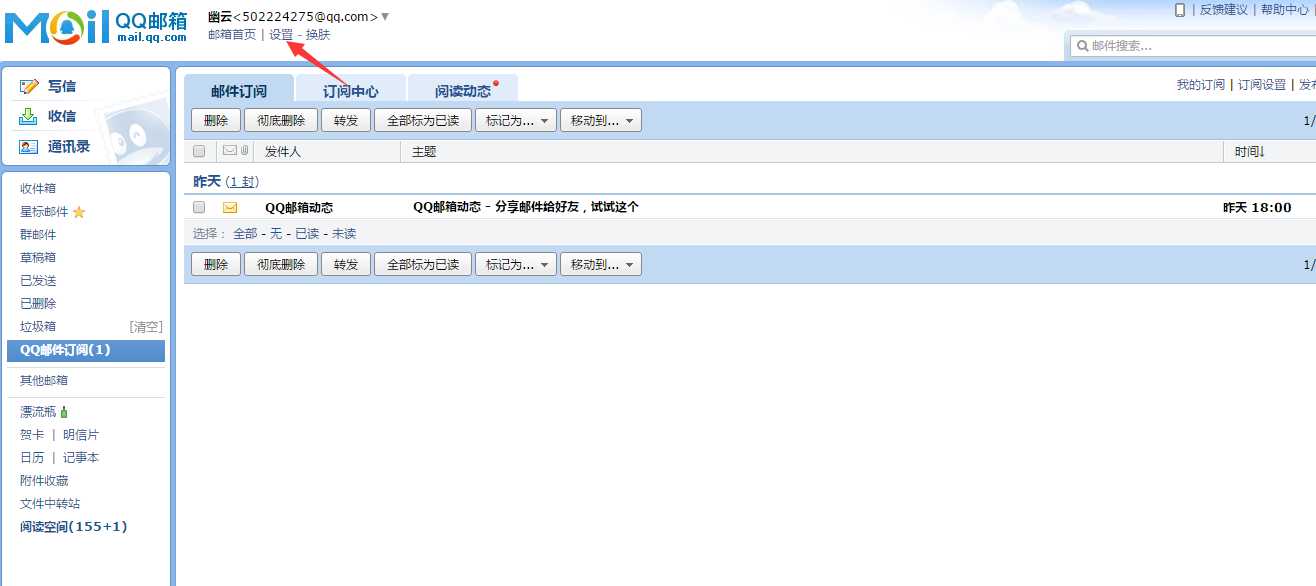Click the 收信 receive mail tray icon

point(29,116)
